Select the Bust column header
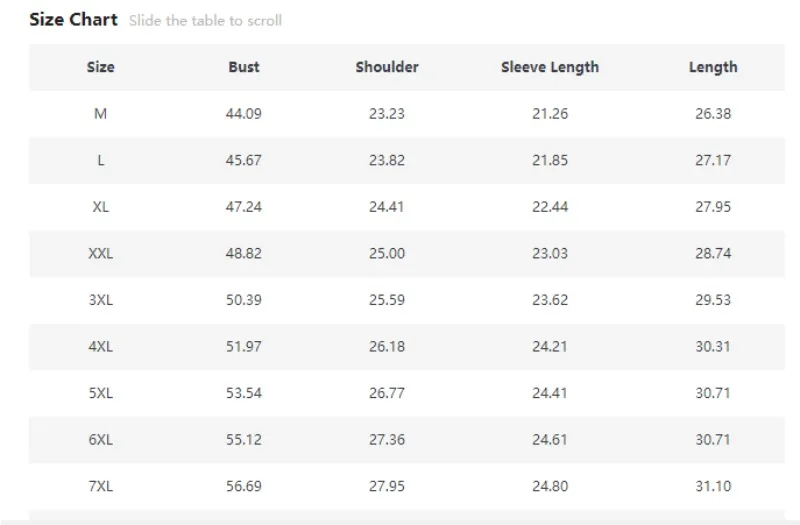Screen dimensions: 800x525 (243, 67)
